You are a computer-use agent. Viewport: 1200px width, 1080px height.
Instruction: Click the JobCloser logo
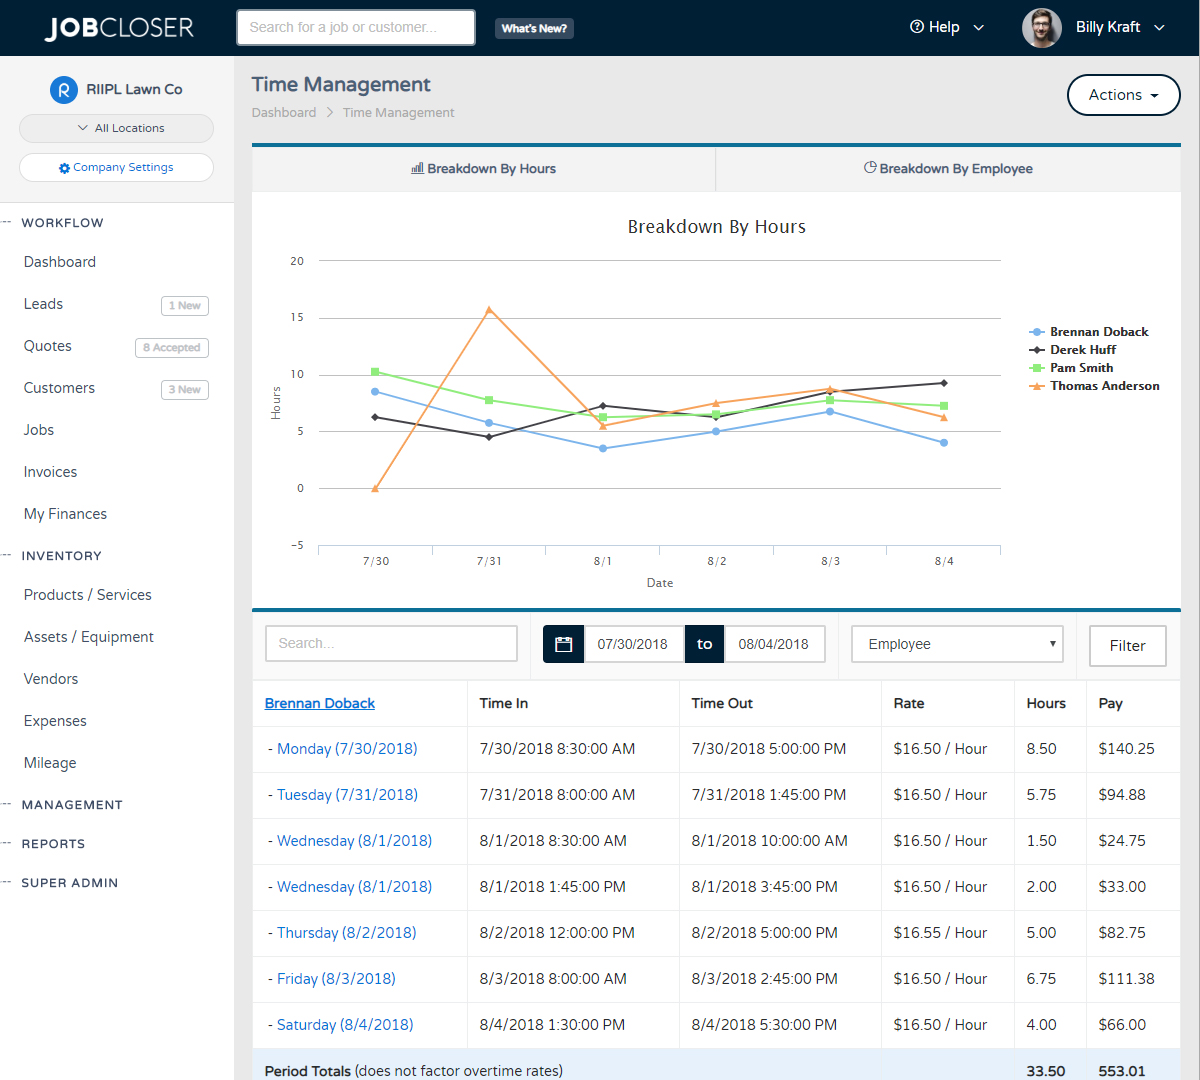(x=119, y=27)
